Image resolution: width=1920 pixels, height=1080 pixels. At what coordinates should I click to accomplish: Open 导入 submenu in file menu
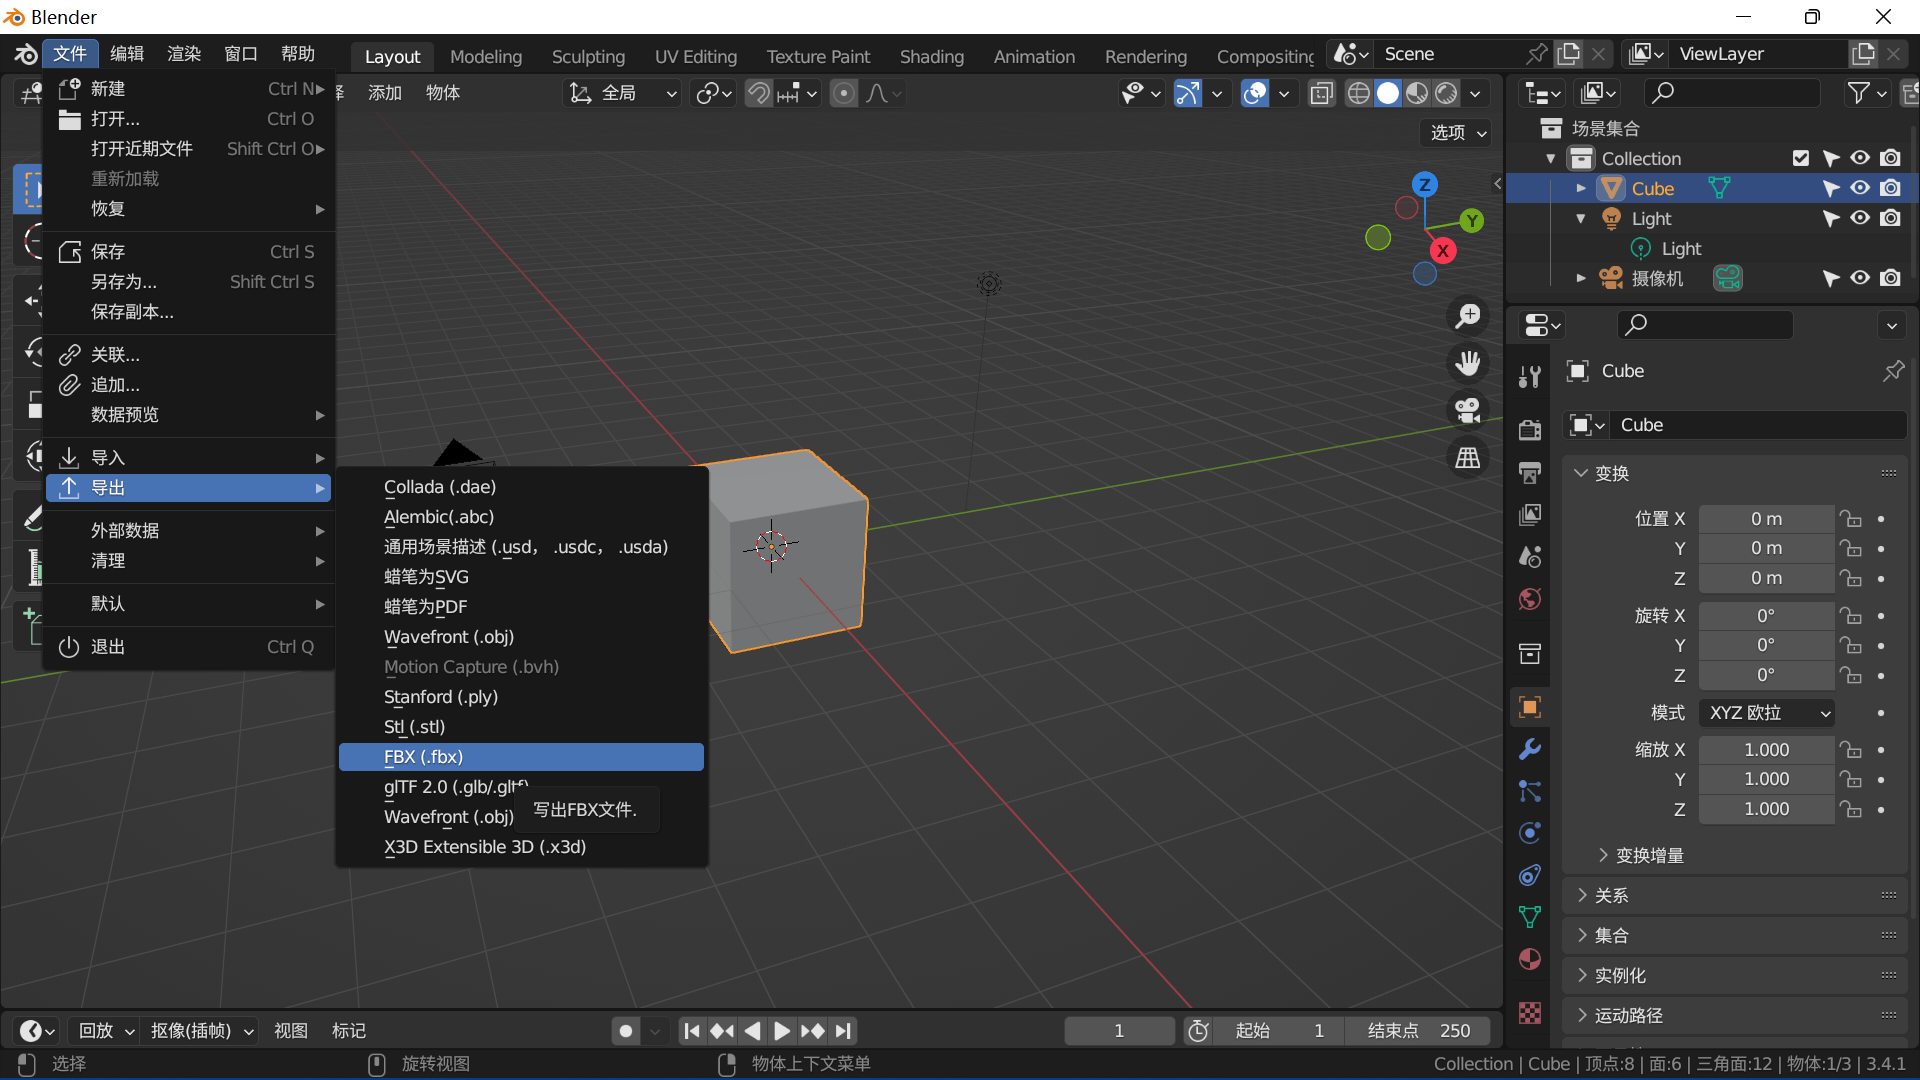point(189,458)
